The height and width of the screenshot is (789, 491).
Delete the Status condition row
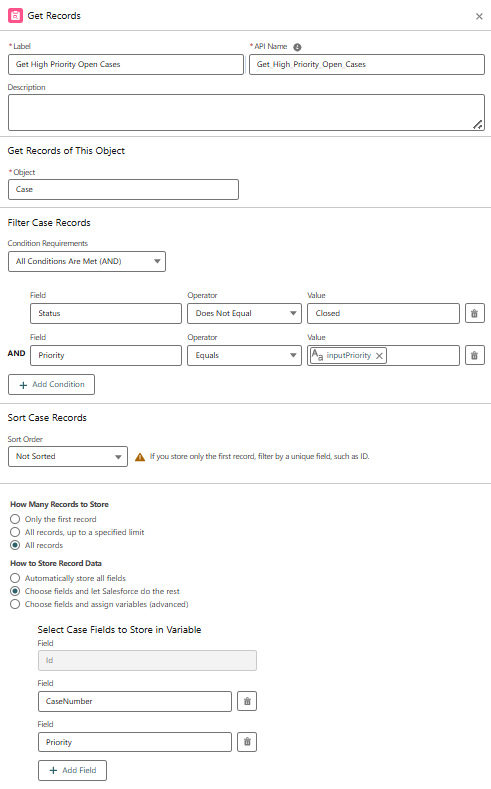tap(474, 313)
